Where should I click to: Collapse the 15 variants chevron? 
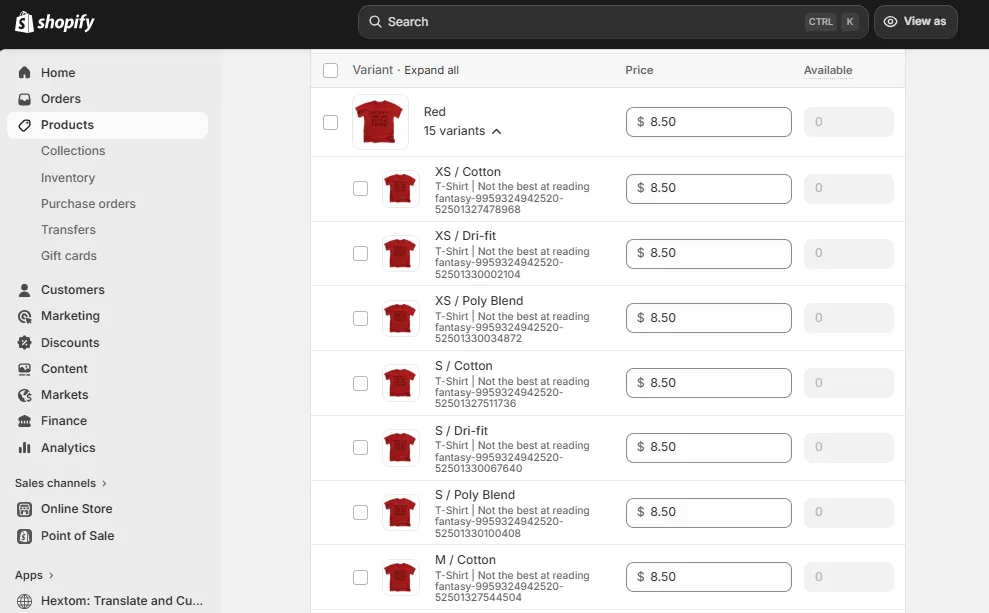coord(496,131)
